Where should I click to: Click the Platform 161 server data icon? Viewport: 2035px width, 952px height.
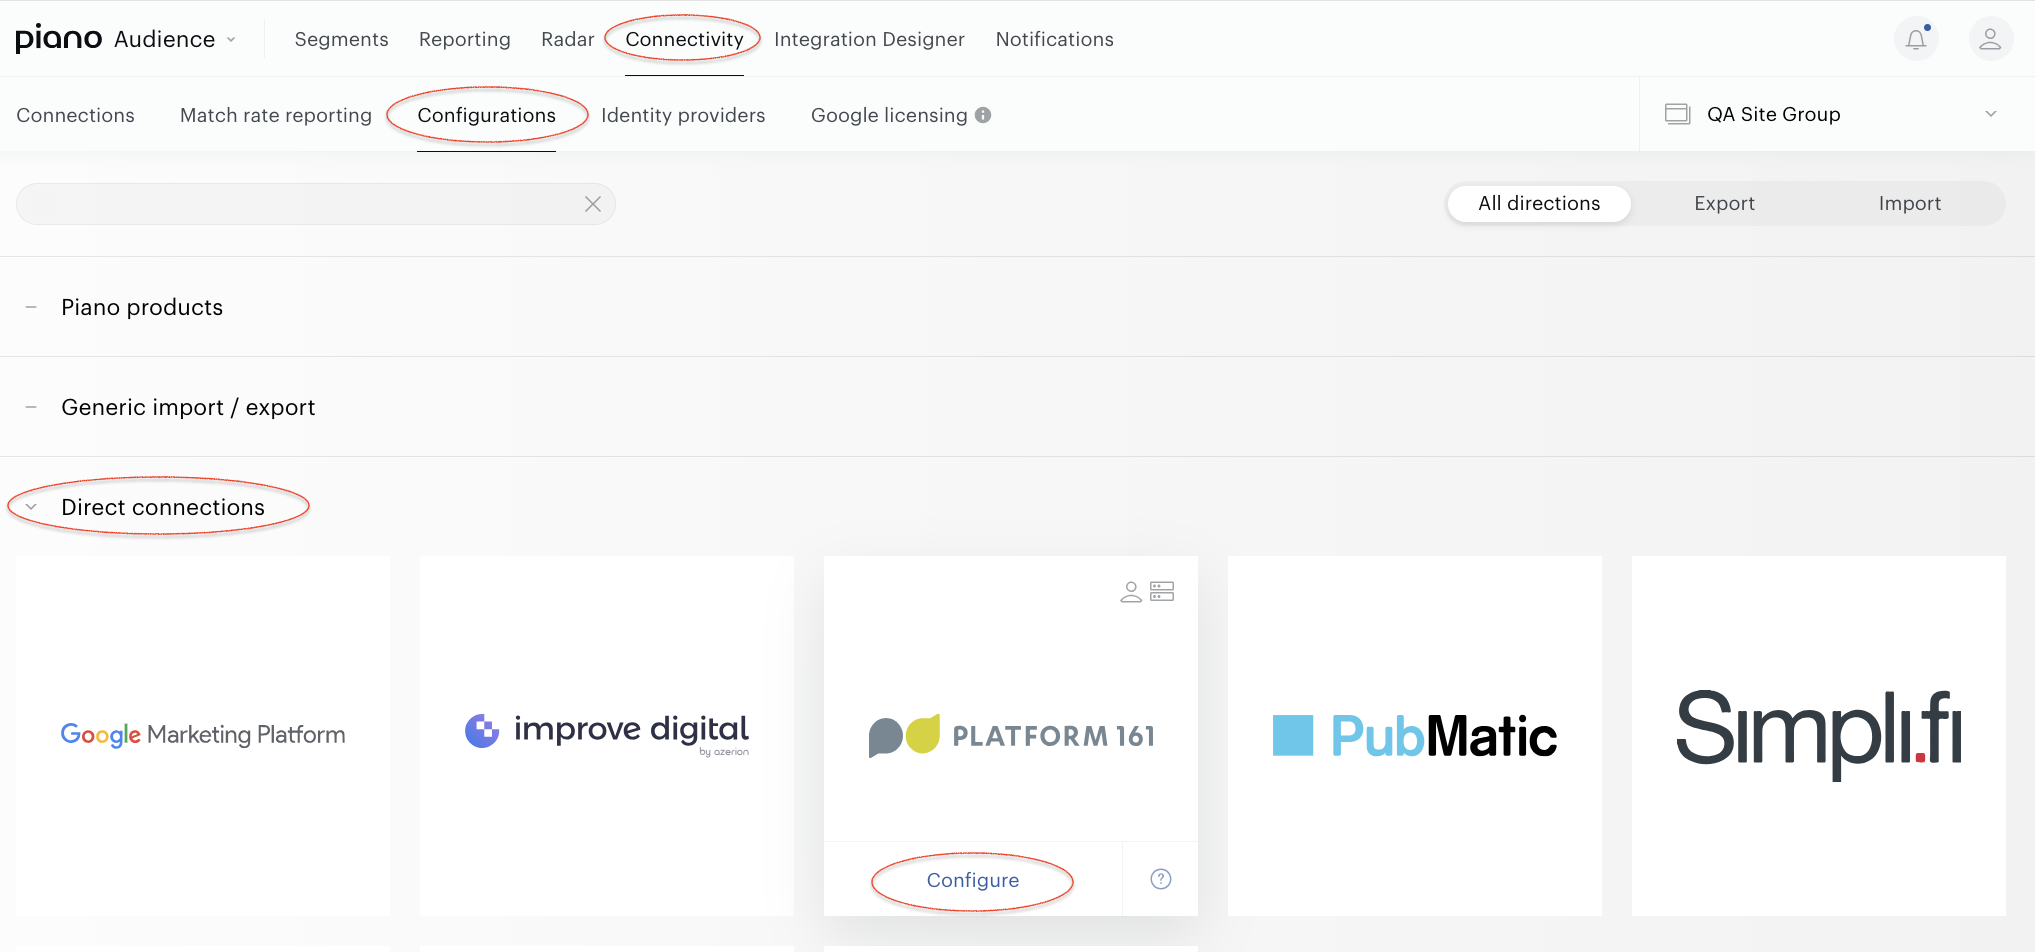1162,592
